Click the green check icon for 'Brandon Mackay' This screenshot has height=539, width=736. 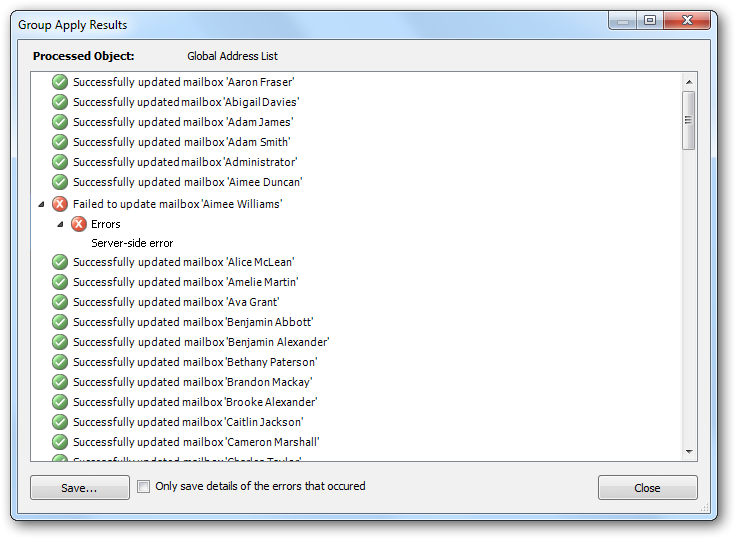click(60, 382)
